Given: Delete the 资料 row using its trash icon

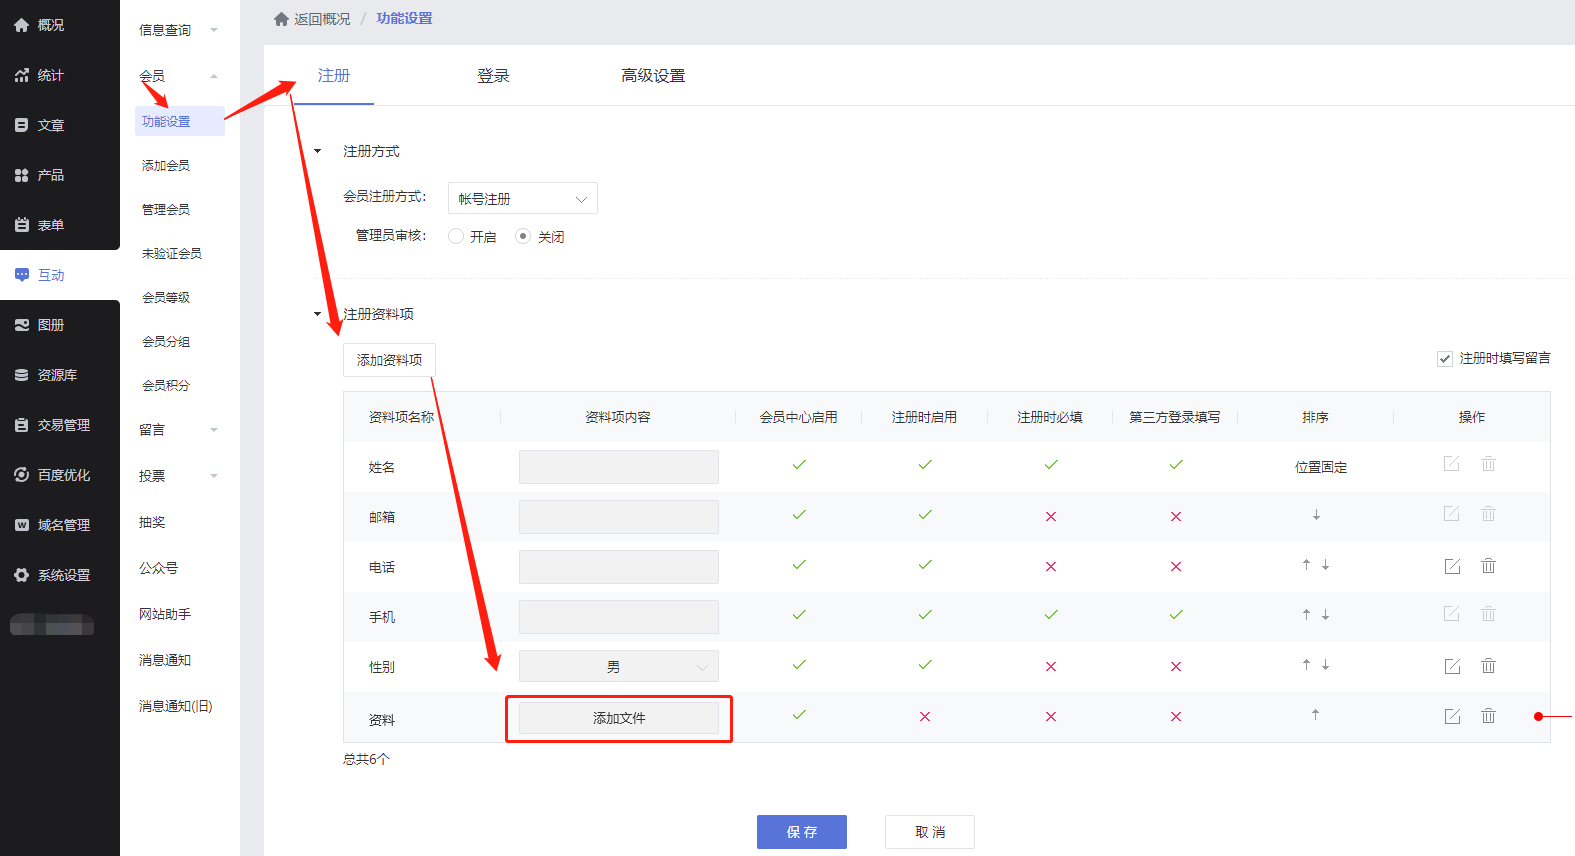Looking at the screenshot, I should [1488, 716].
